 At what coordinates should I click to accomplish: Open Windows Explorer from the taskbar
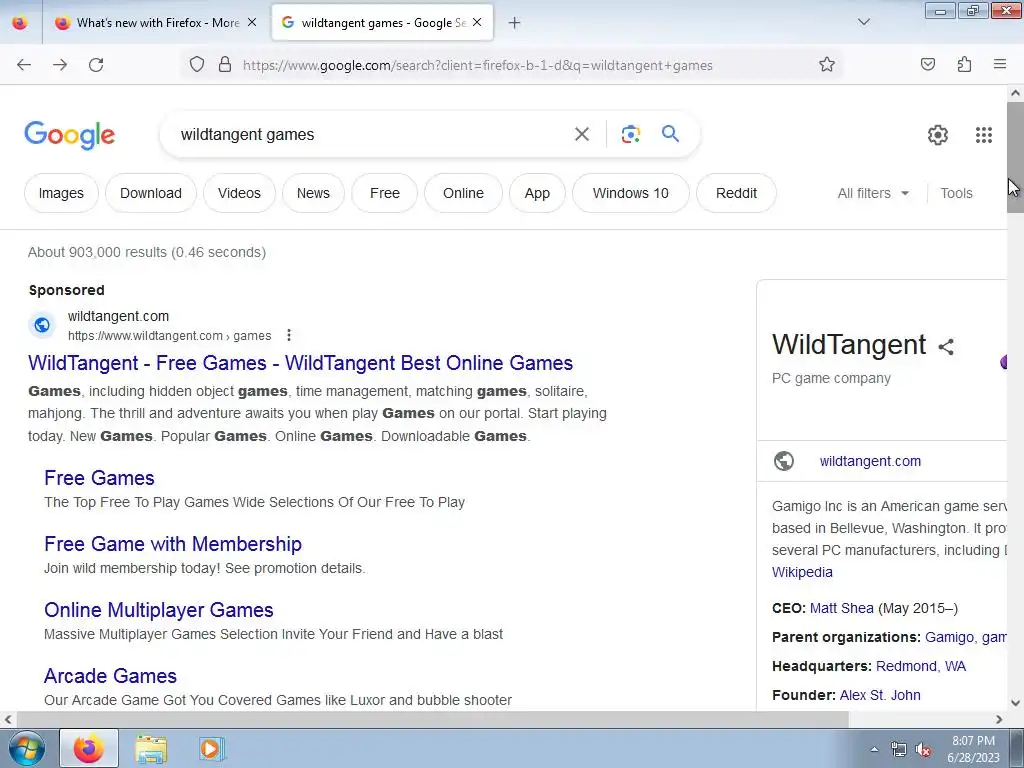point(151,748)
